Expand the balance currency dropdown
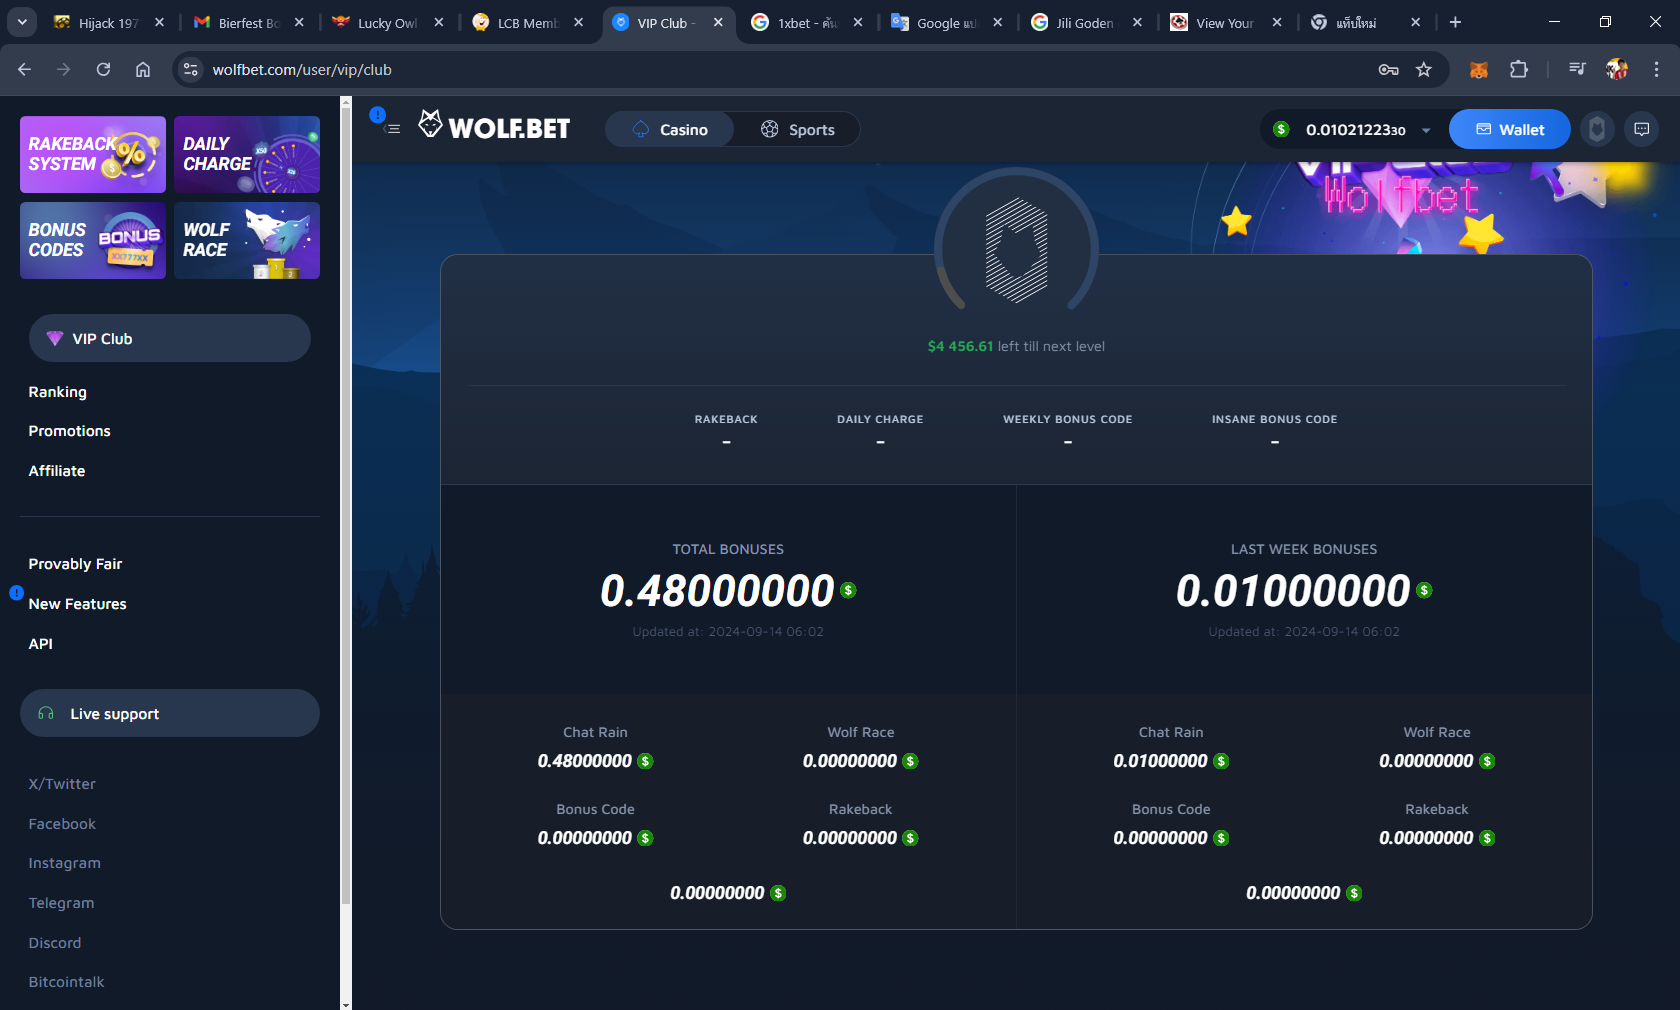The height and width of the screenshot is (1010, 1680). pyautogui.click(x=1426, y=130)
